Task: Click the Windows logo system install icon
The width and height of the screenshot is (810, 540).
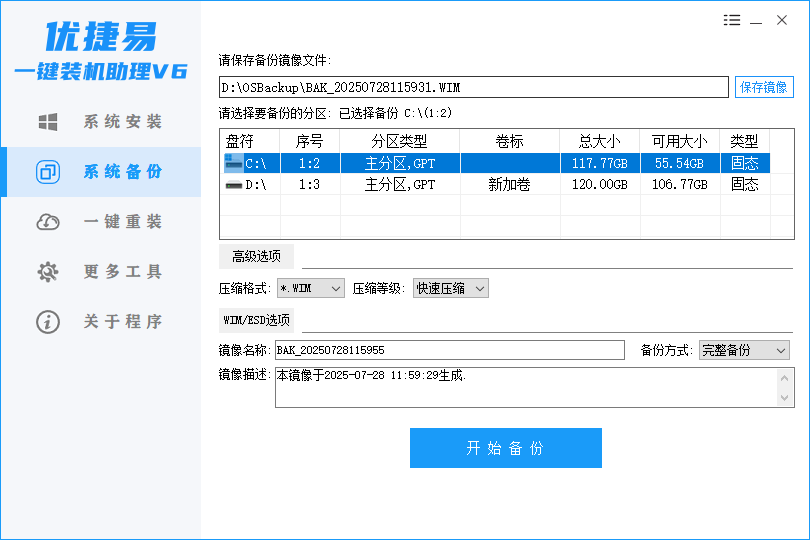Action: click(x=48, y=122)
